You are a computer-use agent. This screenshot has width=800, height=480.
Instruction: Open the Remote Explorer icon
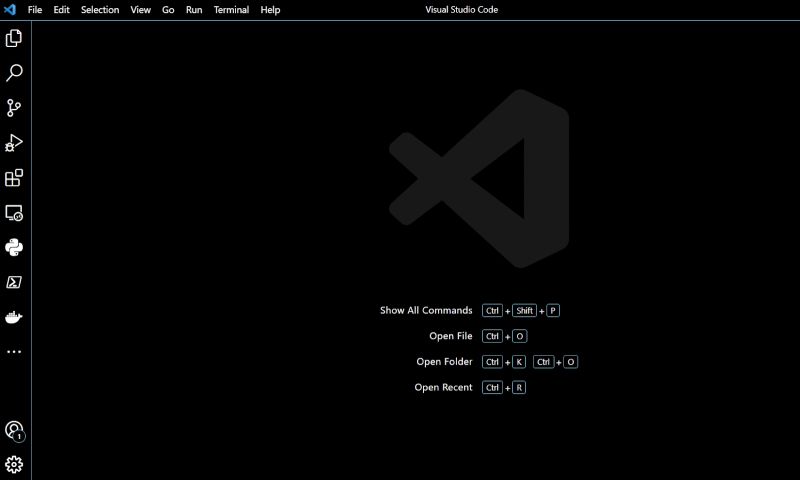[x=14, y=213]
